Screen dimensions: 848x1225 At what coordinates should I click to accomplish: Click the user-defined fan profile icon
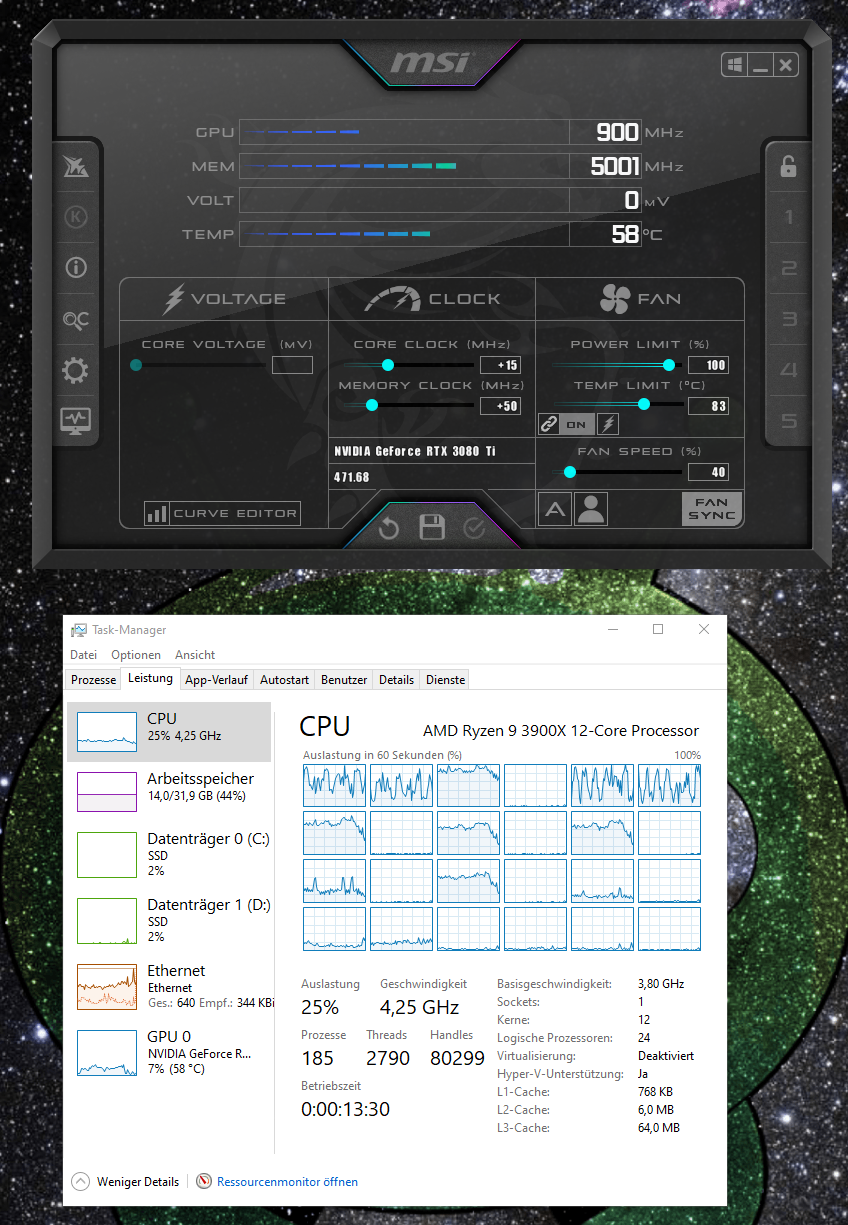591,510
